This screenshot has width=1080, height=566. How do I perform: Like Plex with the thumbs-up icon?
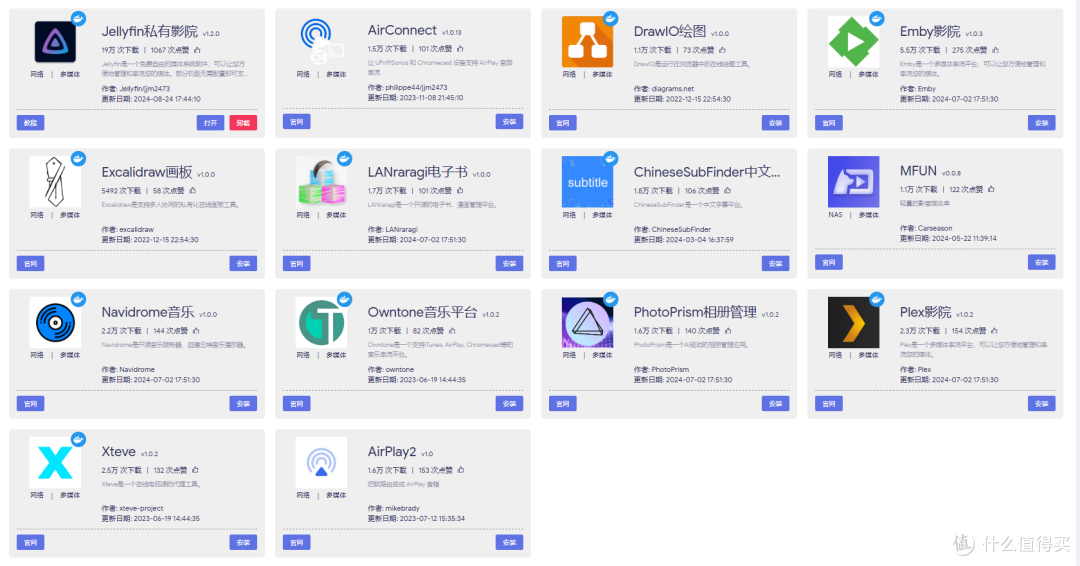pos(995,331)
